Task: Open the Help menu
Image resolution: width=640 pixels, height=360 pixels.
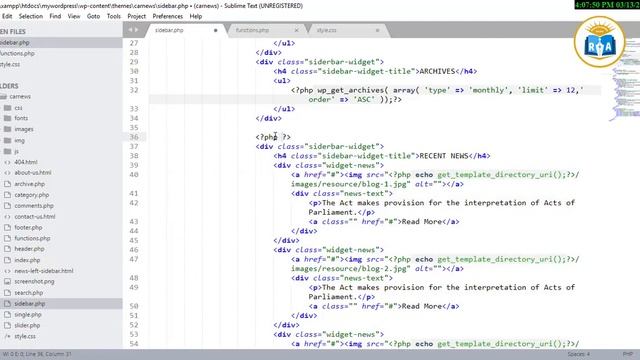Action: coord(196,16)
